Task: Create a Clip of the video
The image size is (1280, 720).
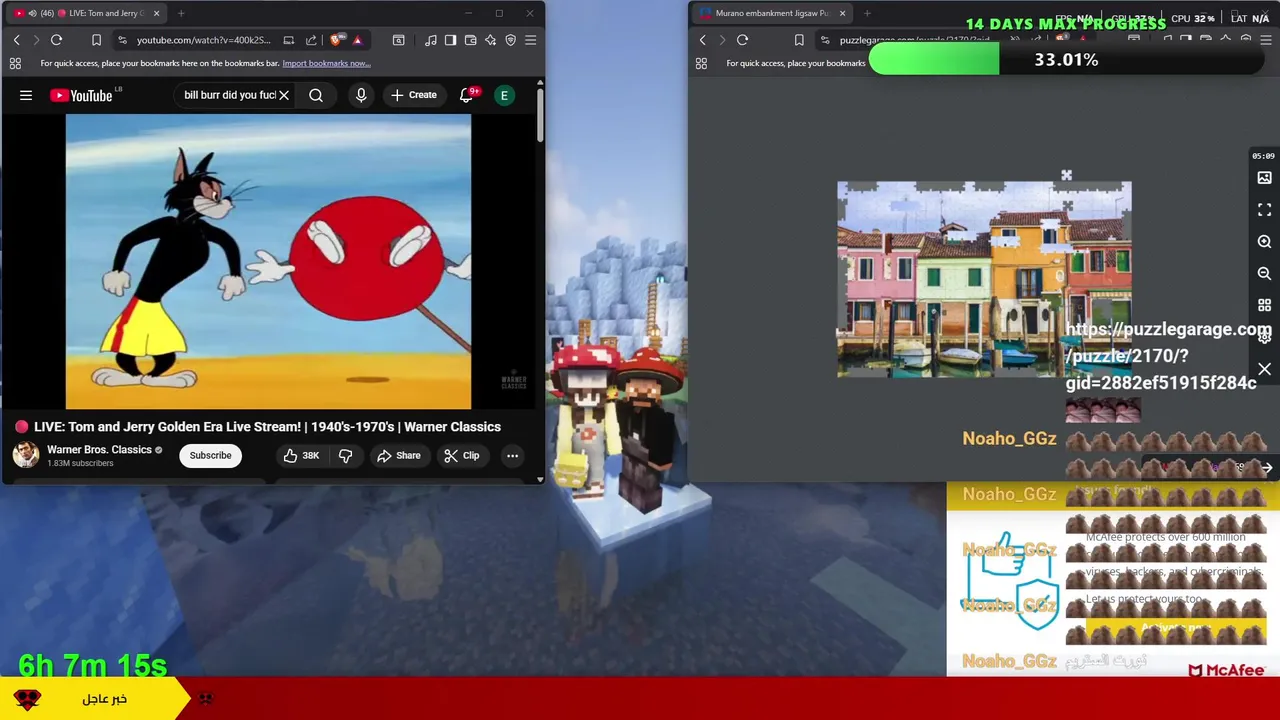Action: pos(462,455)
